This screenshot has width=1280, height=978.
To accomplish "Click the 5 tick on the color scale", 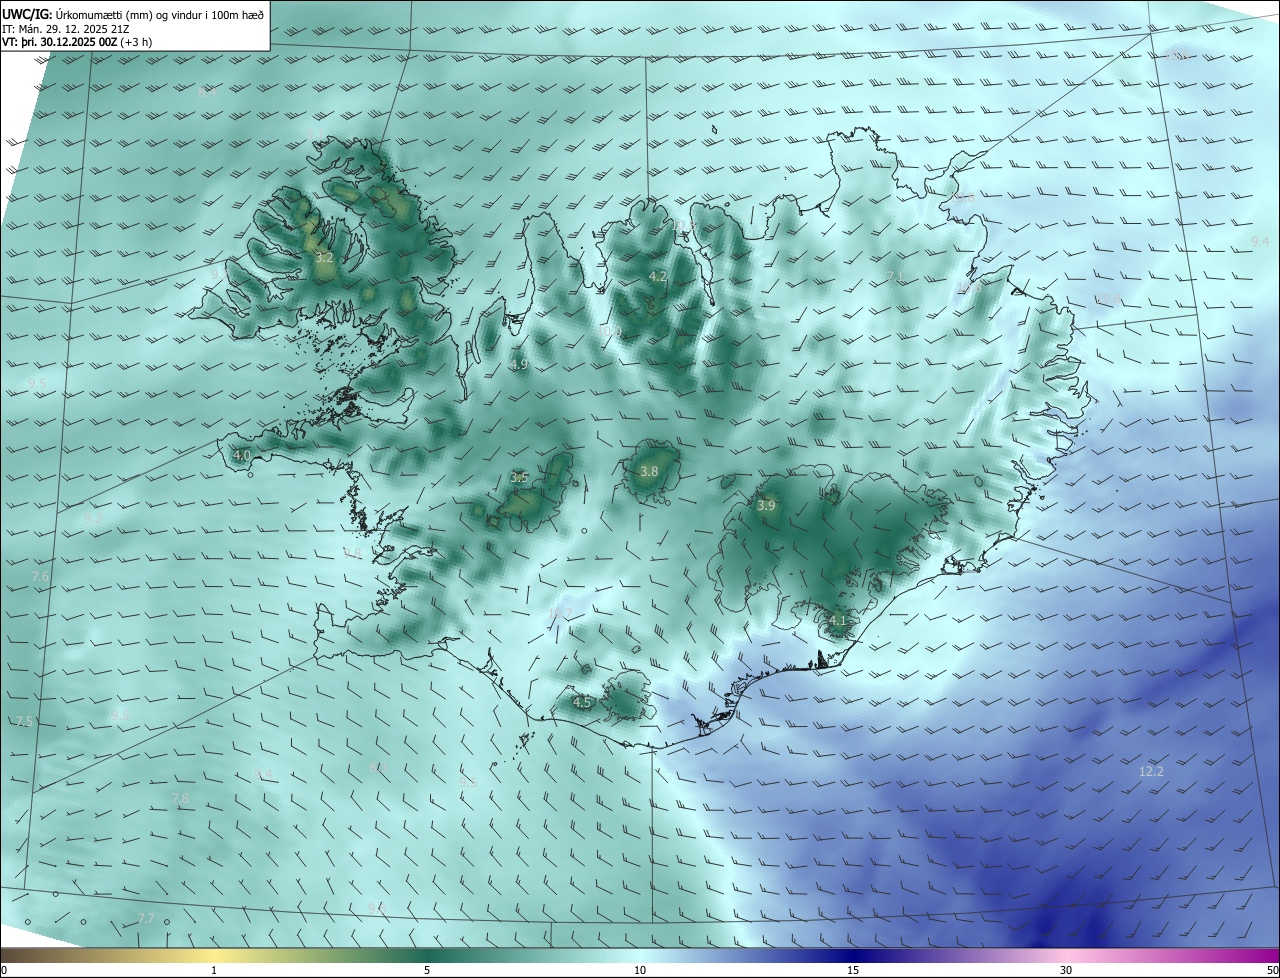I will click(427, 970).
